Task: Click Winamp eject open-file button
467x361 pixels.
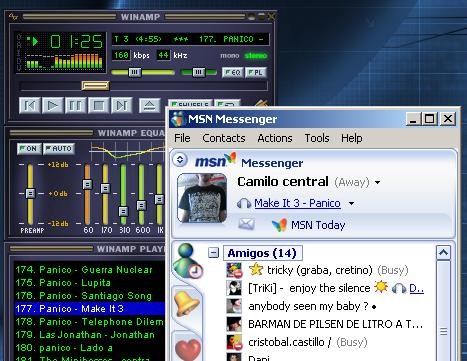Action: click(149, 106)
